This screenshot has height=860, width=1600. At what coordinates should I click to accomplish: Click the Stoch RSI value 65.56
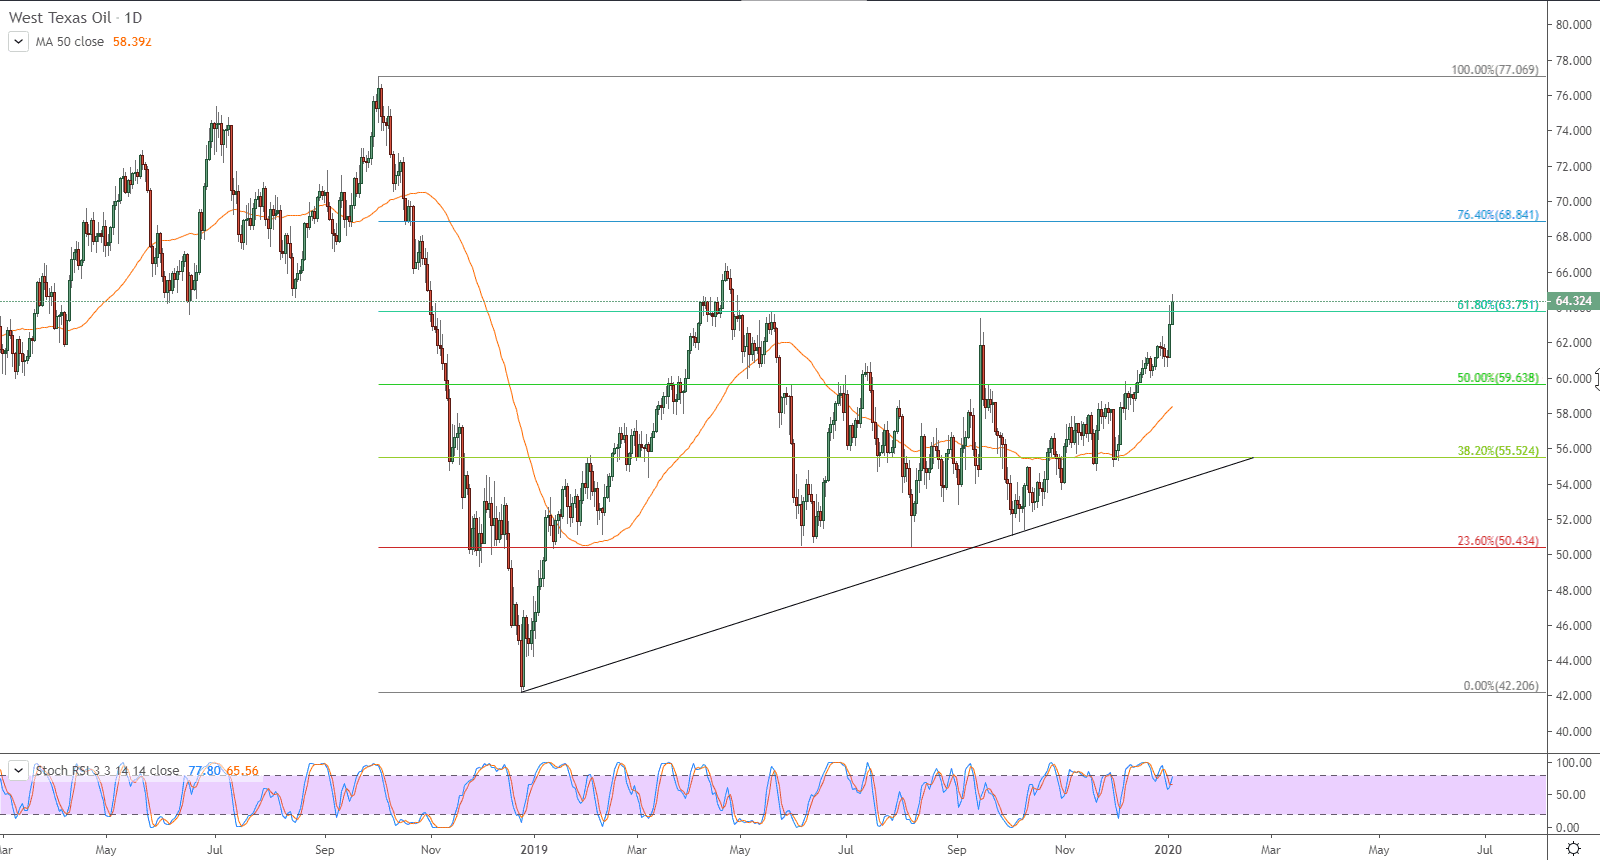[x=242, y=771]
